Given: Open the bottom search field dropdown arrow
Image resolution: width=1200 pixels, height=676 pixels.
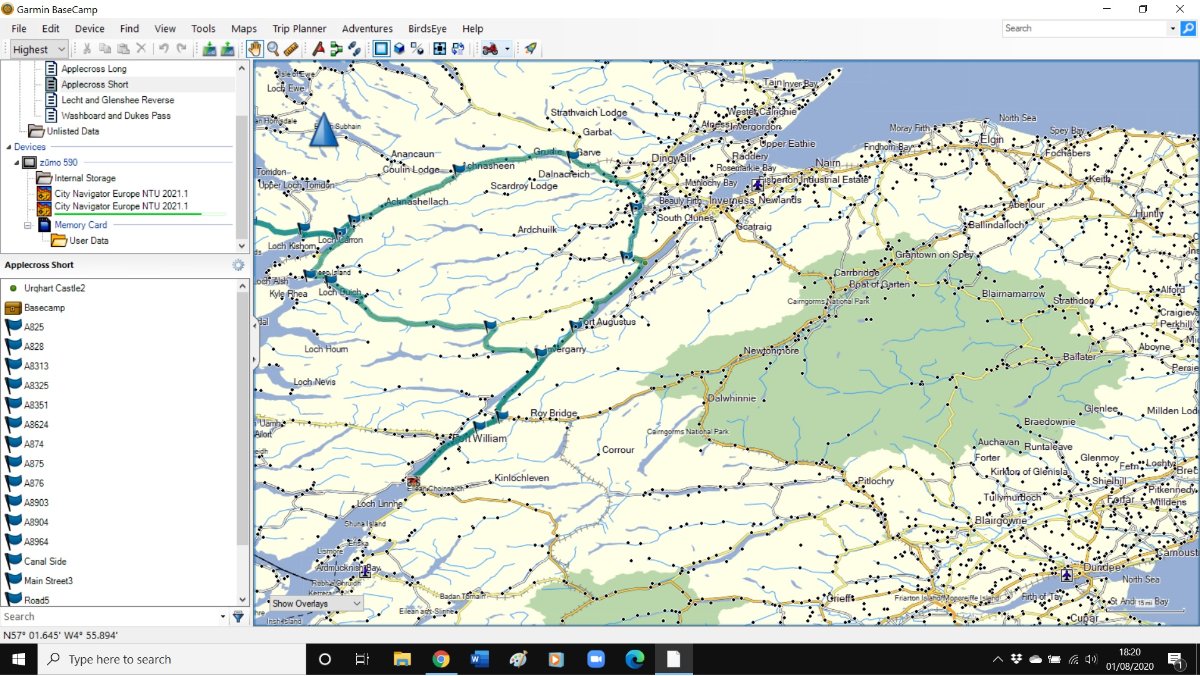Looking at the screenshot, I should pos(222,617).
